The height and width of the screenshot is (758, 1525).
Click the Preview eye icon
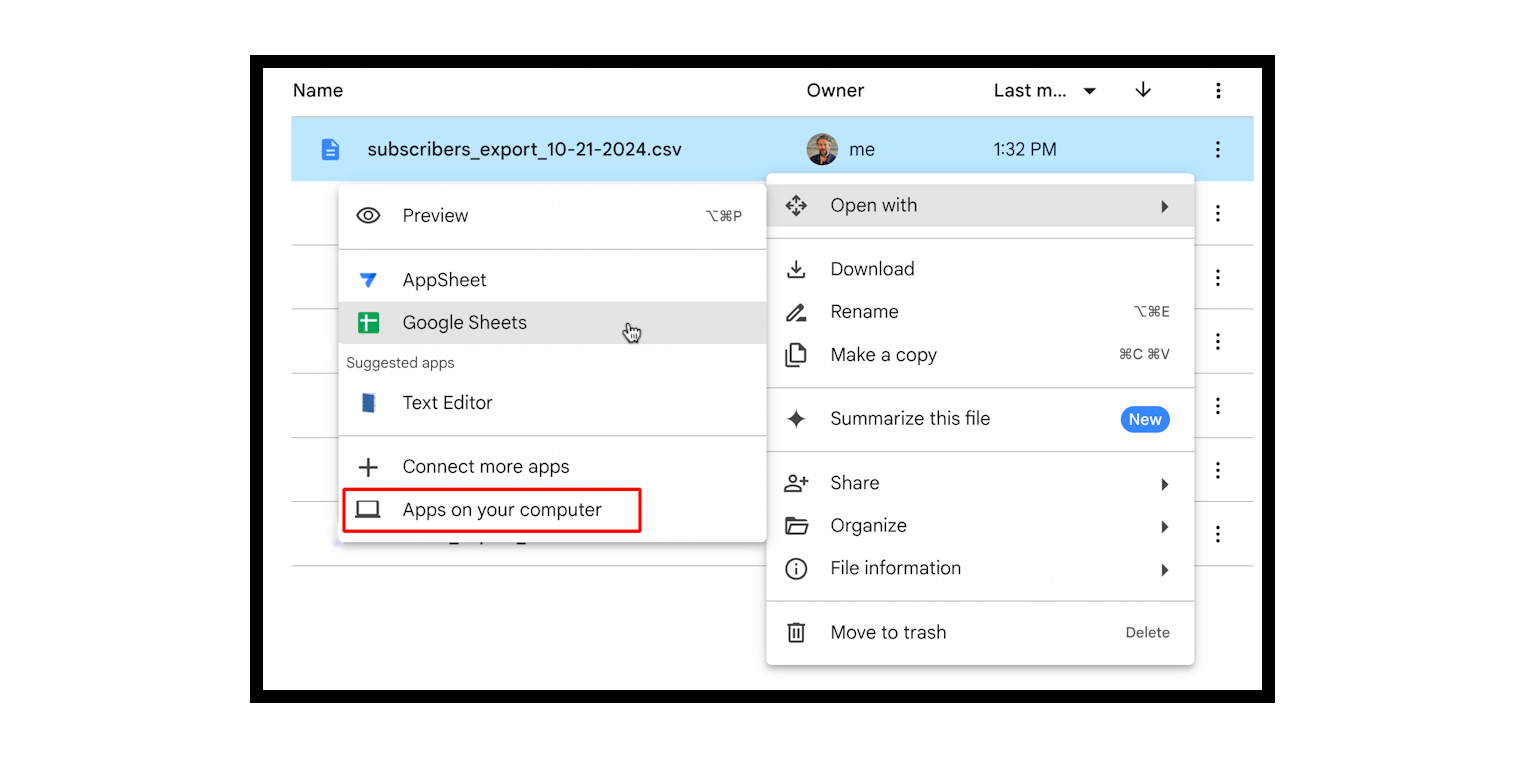tap(368, 215)
